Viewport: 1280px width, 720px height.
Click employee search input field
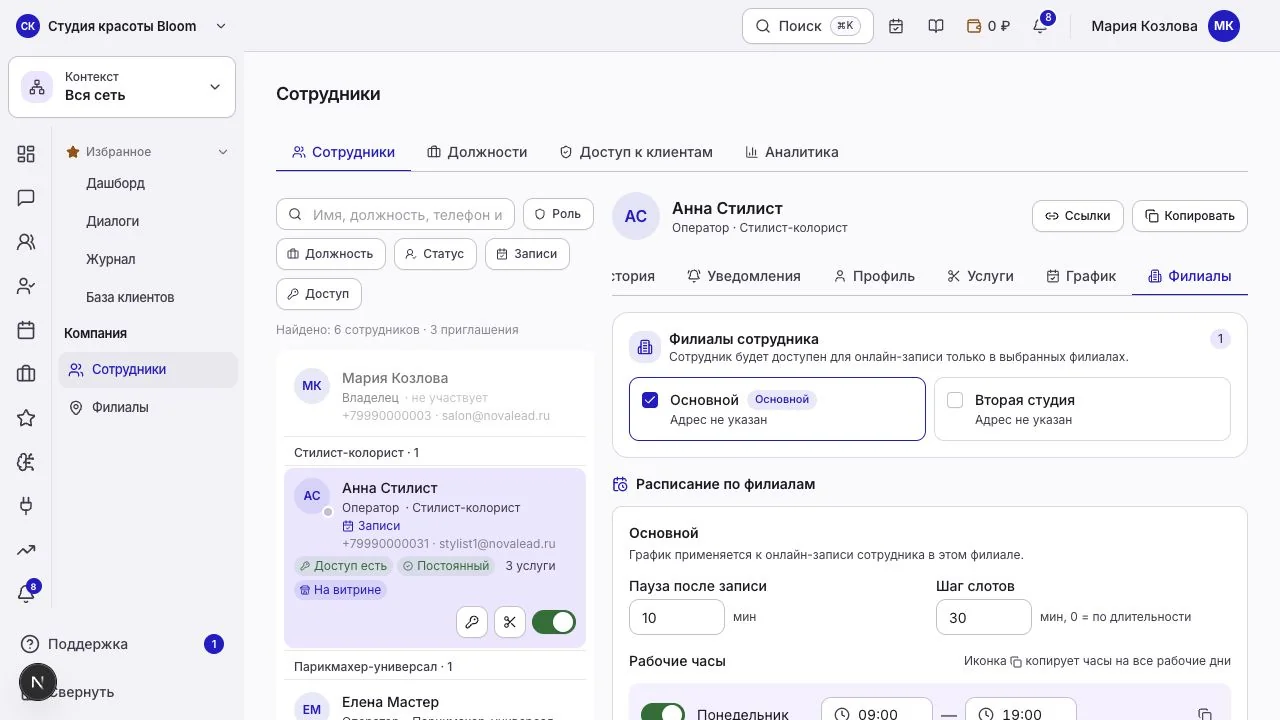[x=396, y=214]
